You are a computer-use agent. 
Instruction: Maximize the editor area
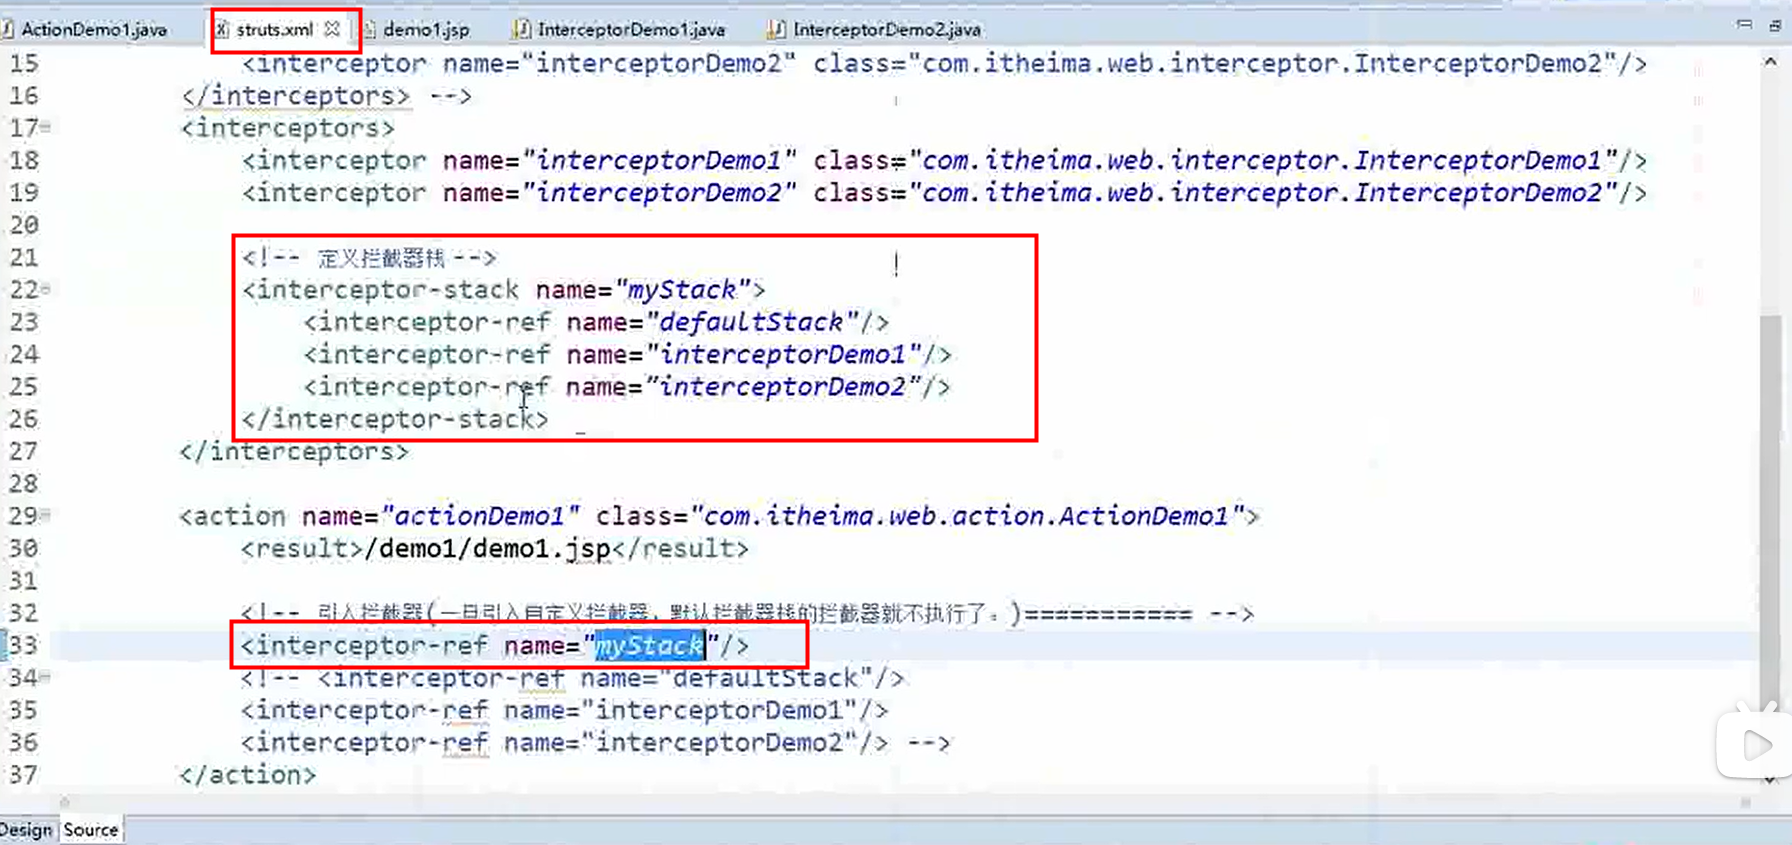coord(1775,25)
